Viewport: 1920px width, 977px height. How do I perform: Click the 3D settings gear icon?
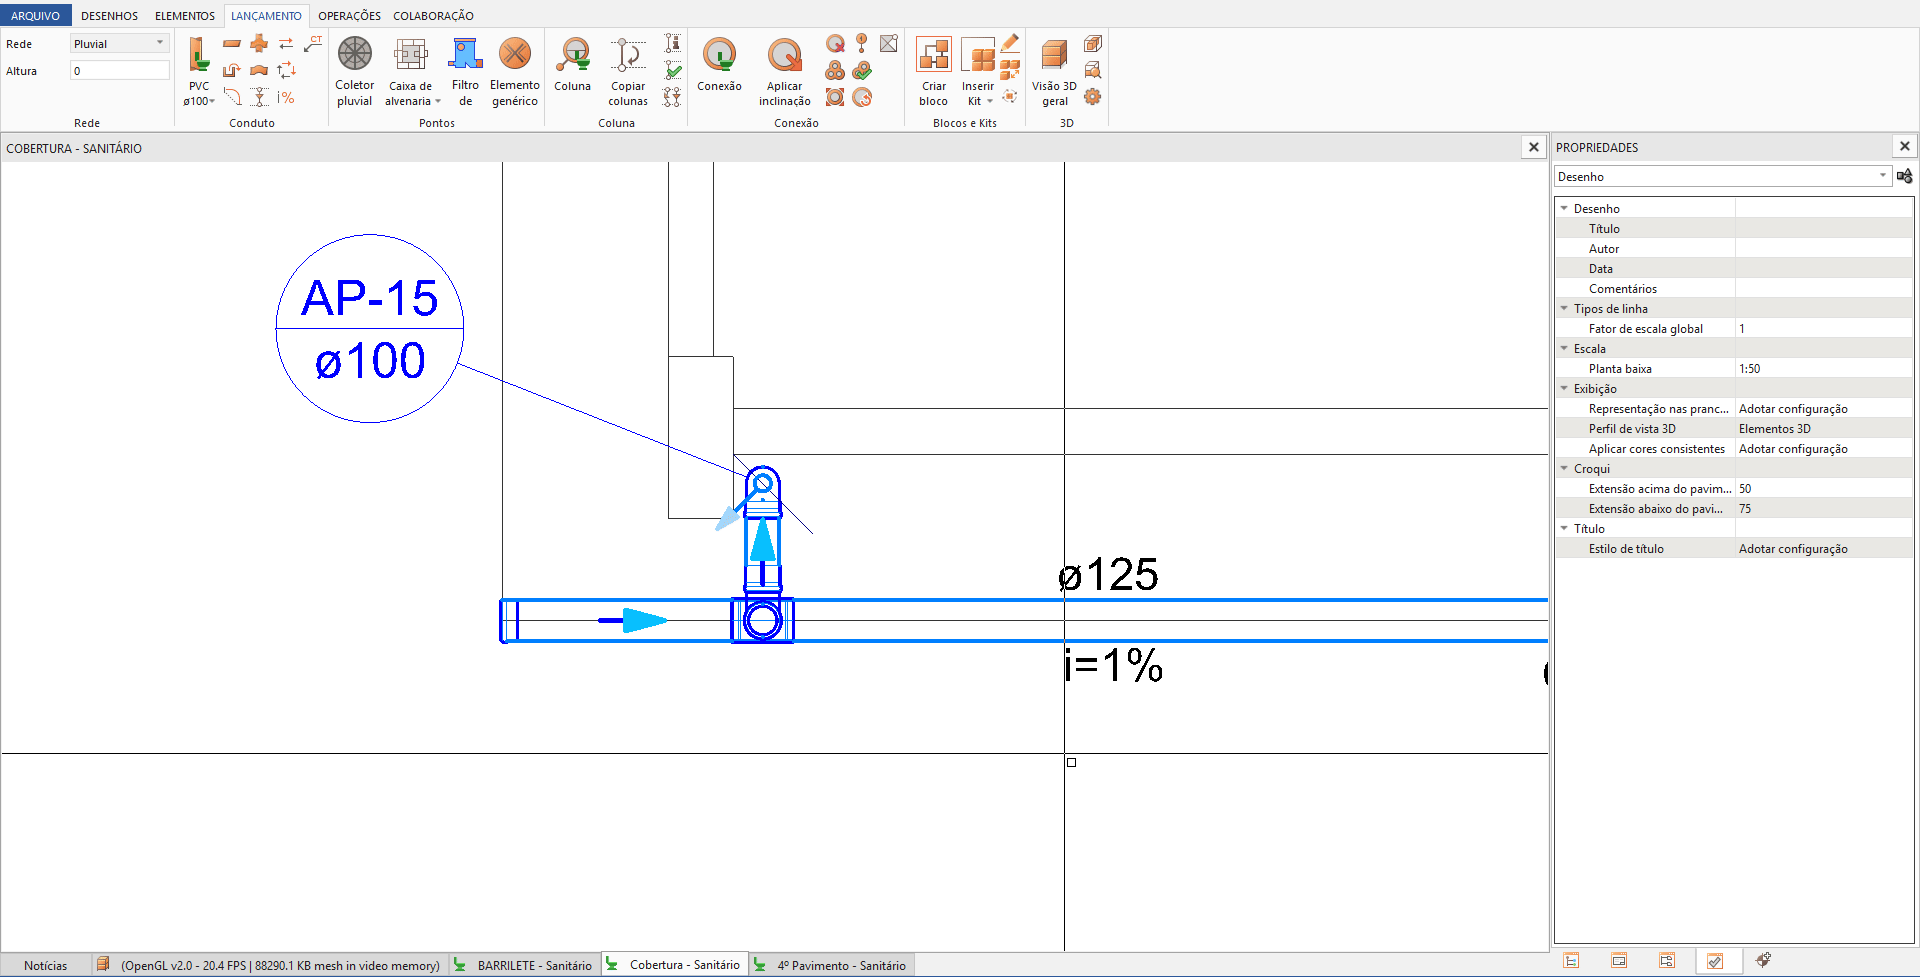pyautogui.click(x=1093, y=97)
